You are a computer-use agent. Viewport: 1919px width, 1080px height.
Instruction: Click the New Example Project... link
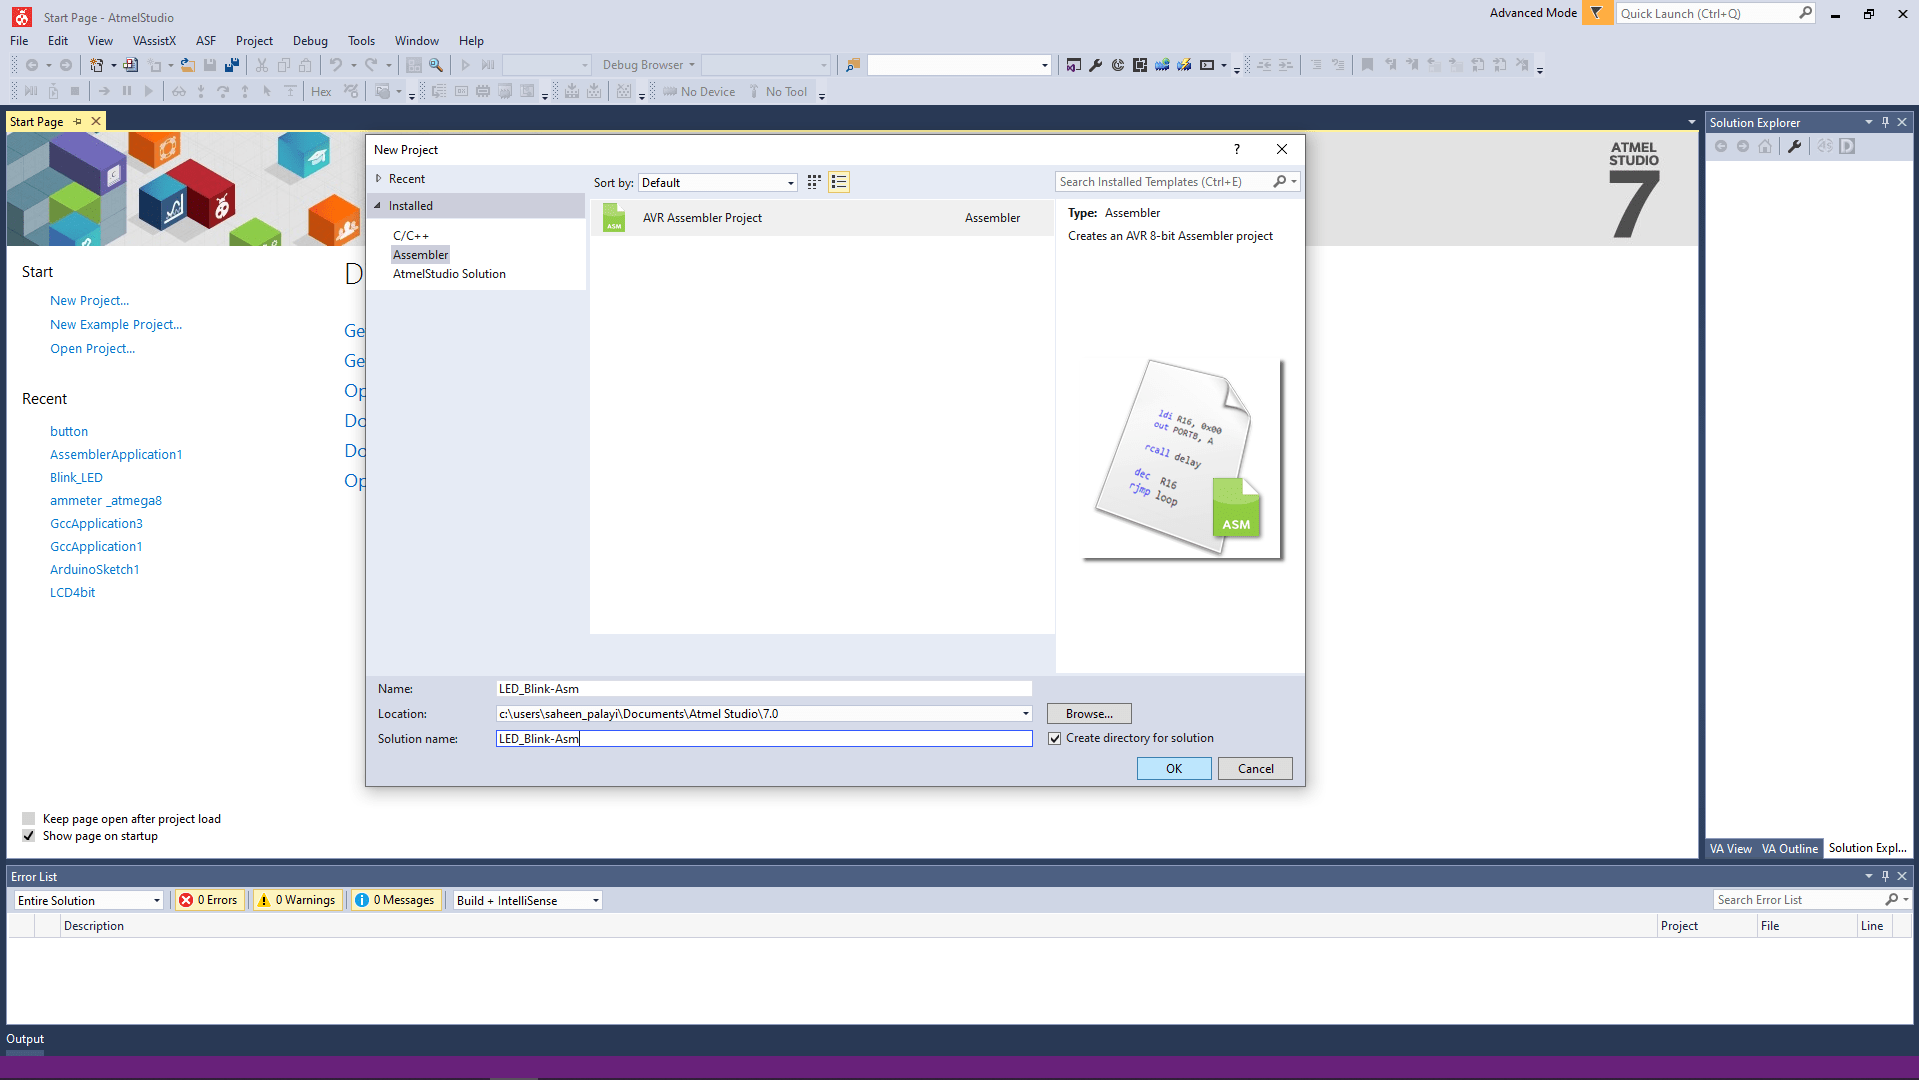click(x=116, y=325)
